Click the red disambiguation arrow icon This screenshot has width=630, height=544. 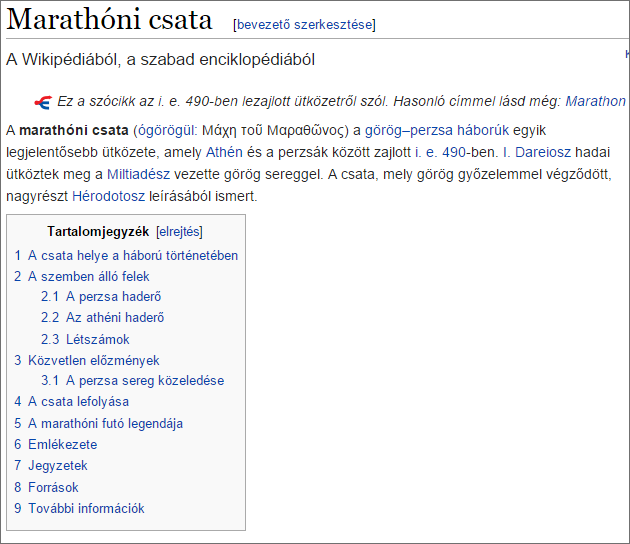click(43, 102)
